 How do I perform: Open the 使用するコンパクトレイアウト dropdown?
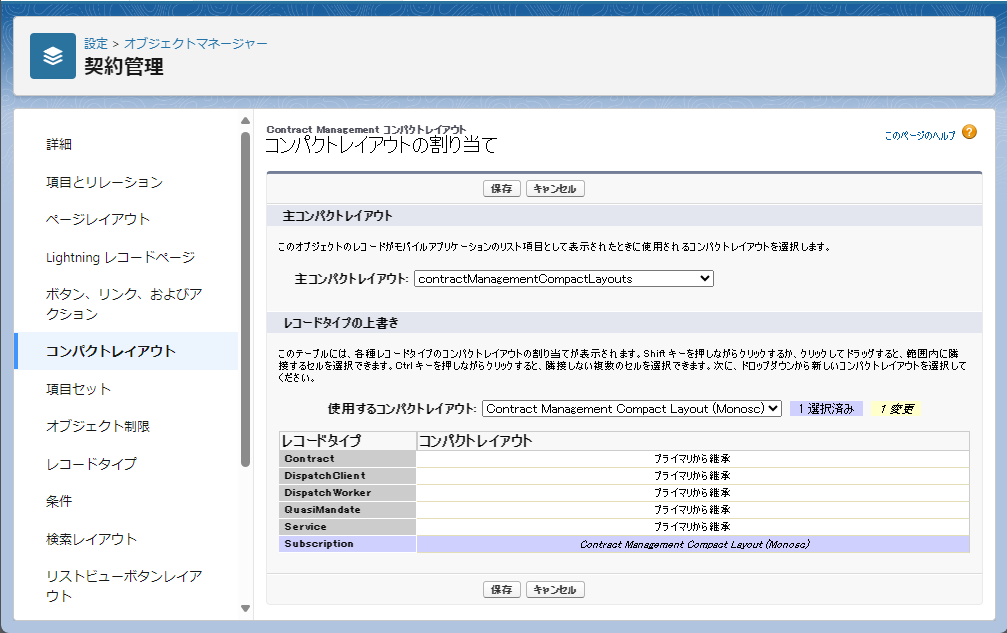click(631, 409)
